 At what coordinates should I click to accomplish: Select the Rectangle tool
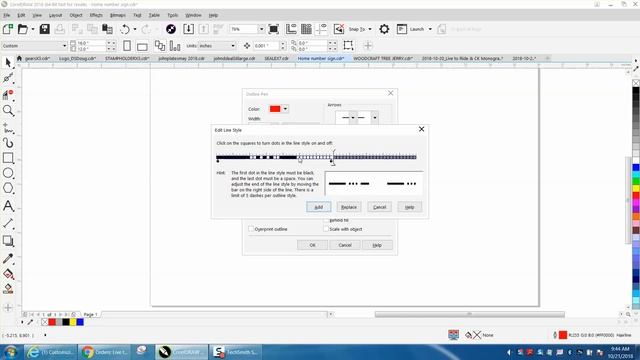point(8,158)
